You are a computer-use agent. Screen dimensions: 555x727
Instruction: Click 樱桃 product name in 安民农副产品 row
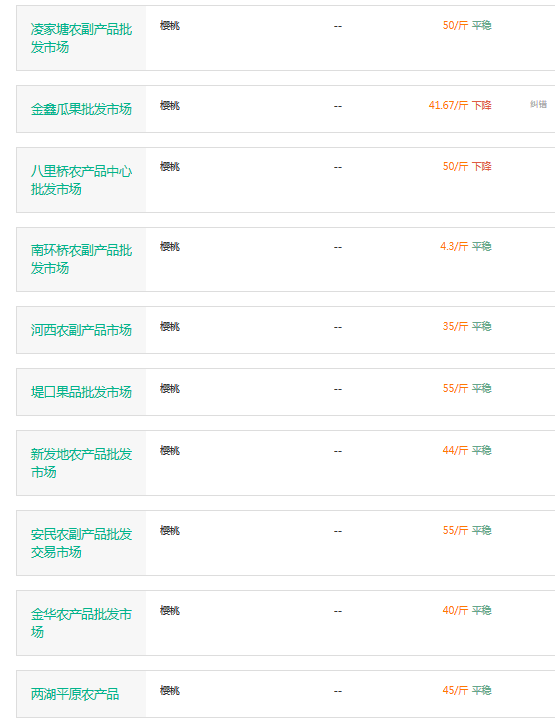(170, 530)
